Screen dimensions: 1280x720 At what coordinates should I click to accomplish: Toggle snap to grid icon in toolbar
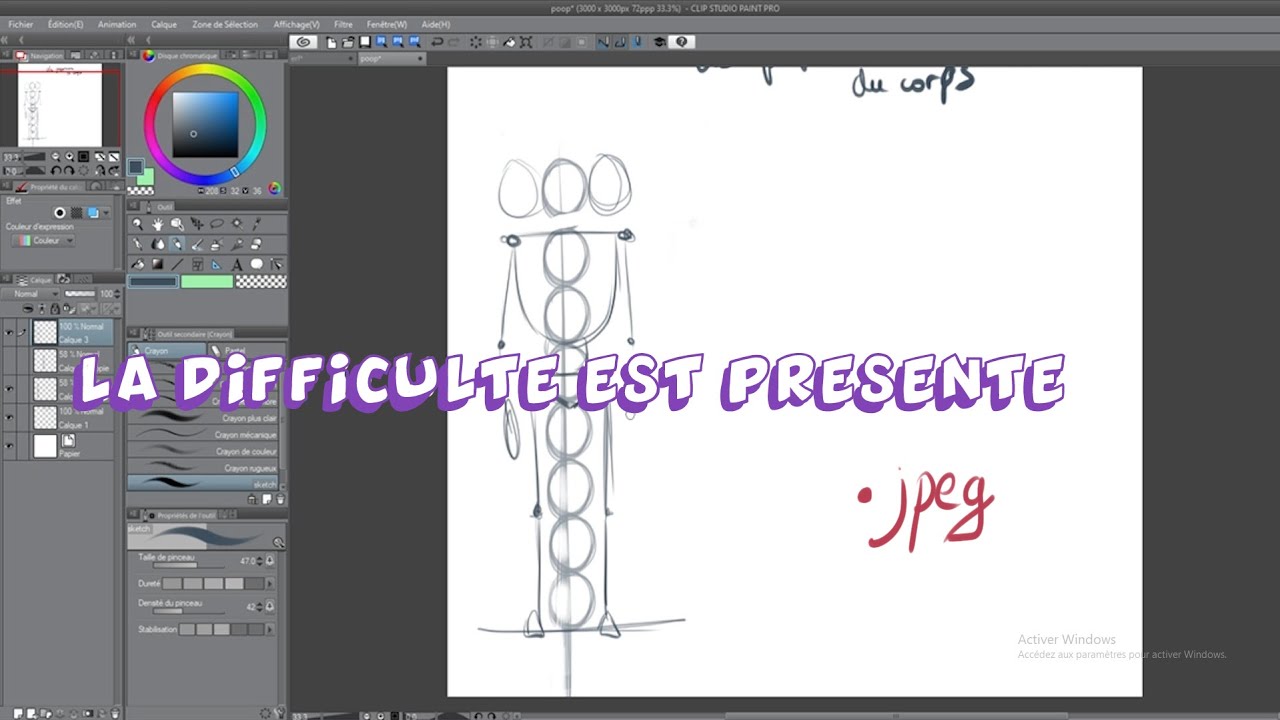click(x=637, y=42)
